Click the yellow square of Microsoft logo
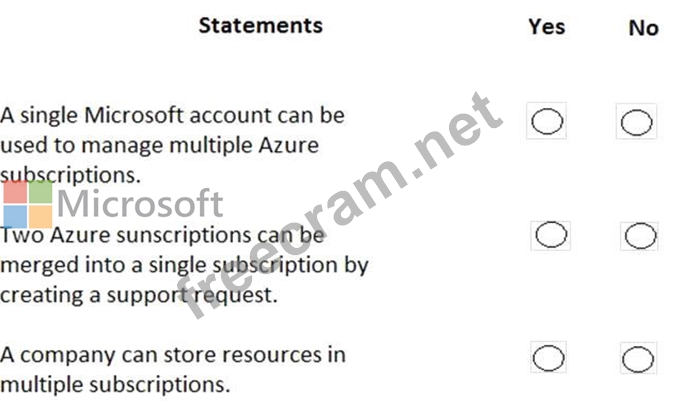Viewport: 681px width, 416px height. (x=40, y=216)
